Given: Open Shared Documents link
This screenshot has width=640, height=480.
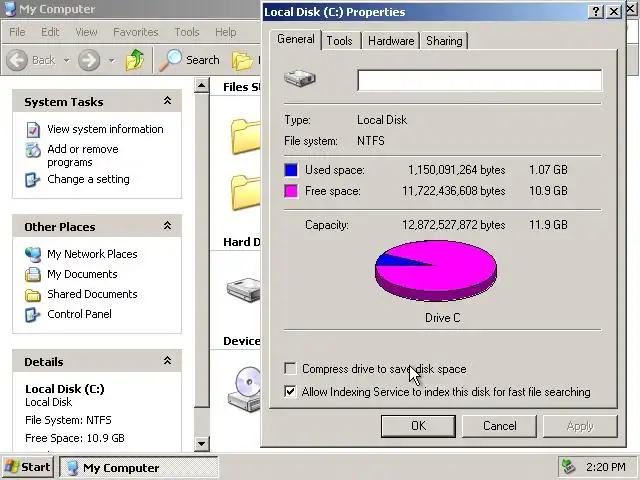Looking at the screenshot, I should coord(92,294).
